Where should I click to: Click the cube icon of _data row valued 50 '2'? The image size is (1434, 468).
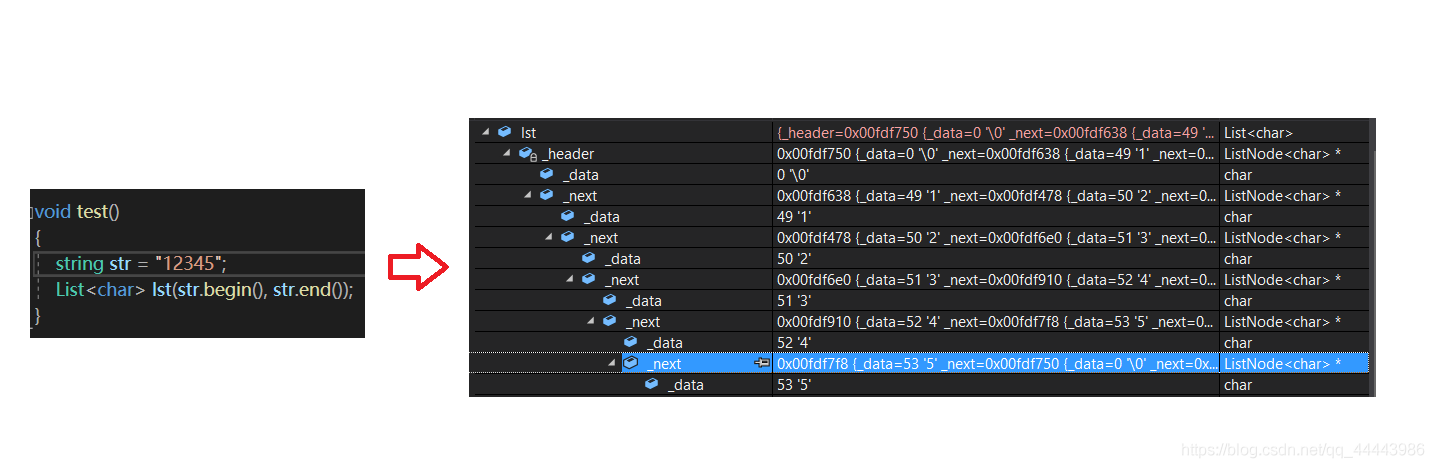click(x=588, y=258)
